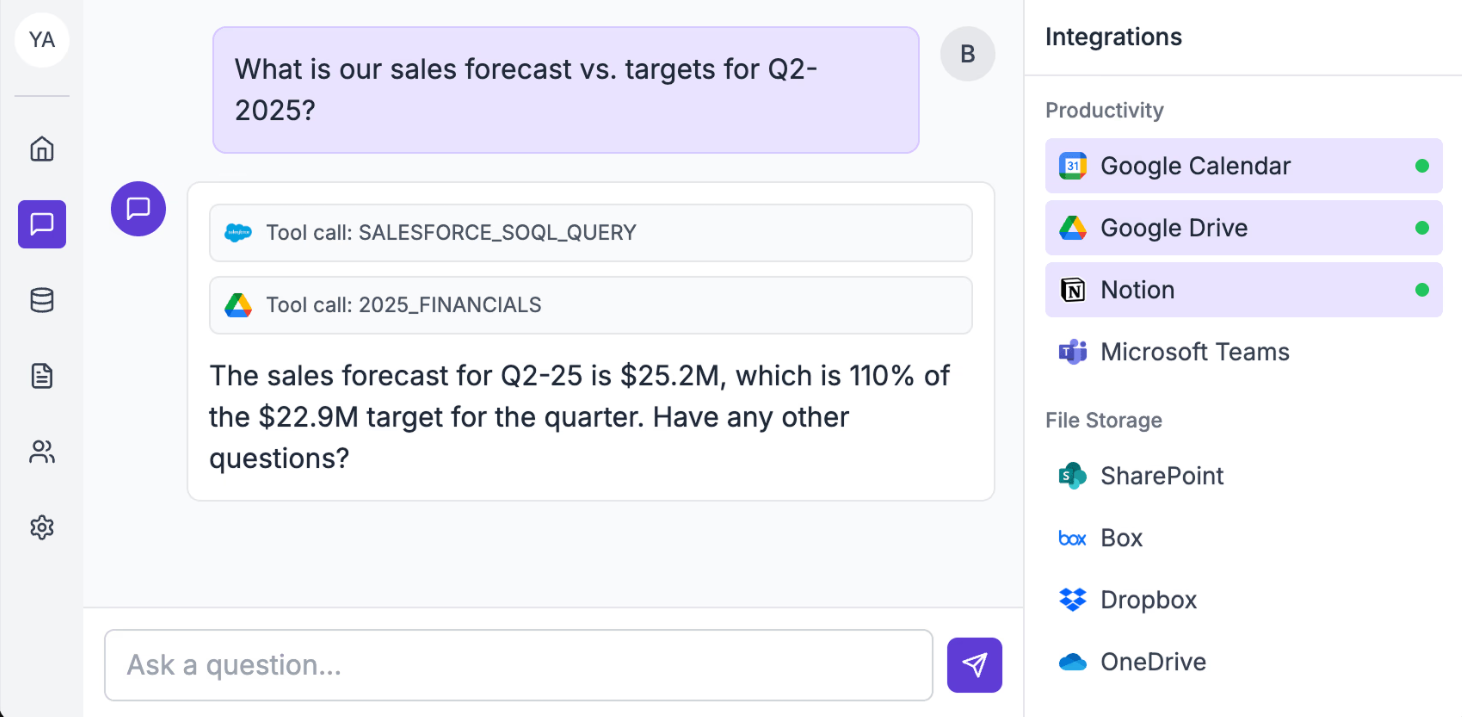
Task: Toggle the Notion integration
Action: pyautogui.click(x=1244, y=290)
